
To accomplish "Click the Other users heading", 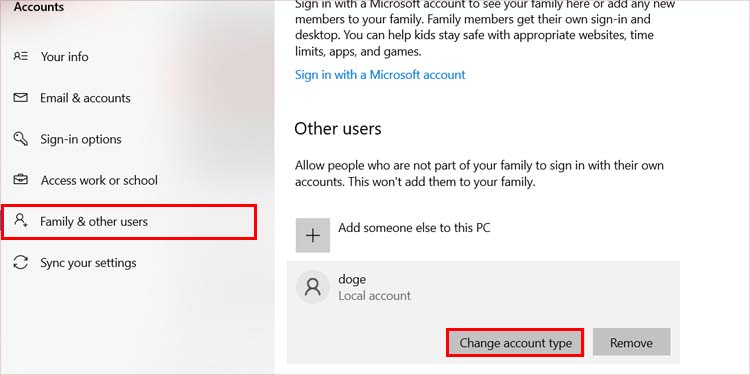I will pyautogui.click(x=338, y=129).
